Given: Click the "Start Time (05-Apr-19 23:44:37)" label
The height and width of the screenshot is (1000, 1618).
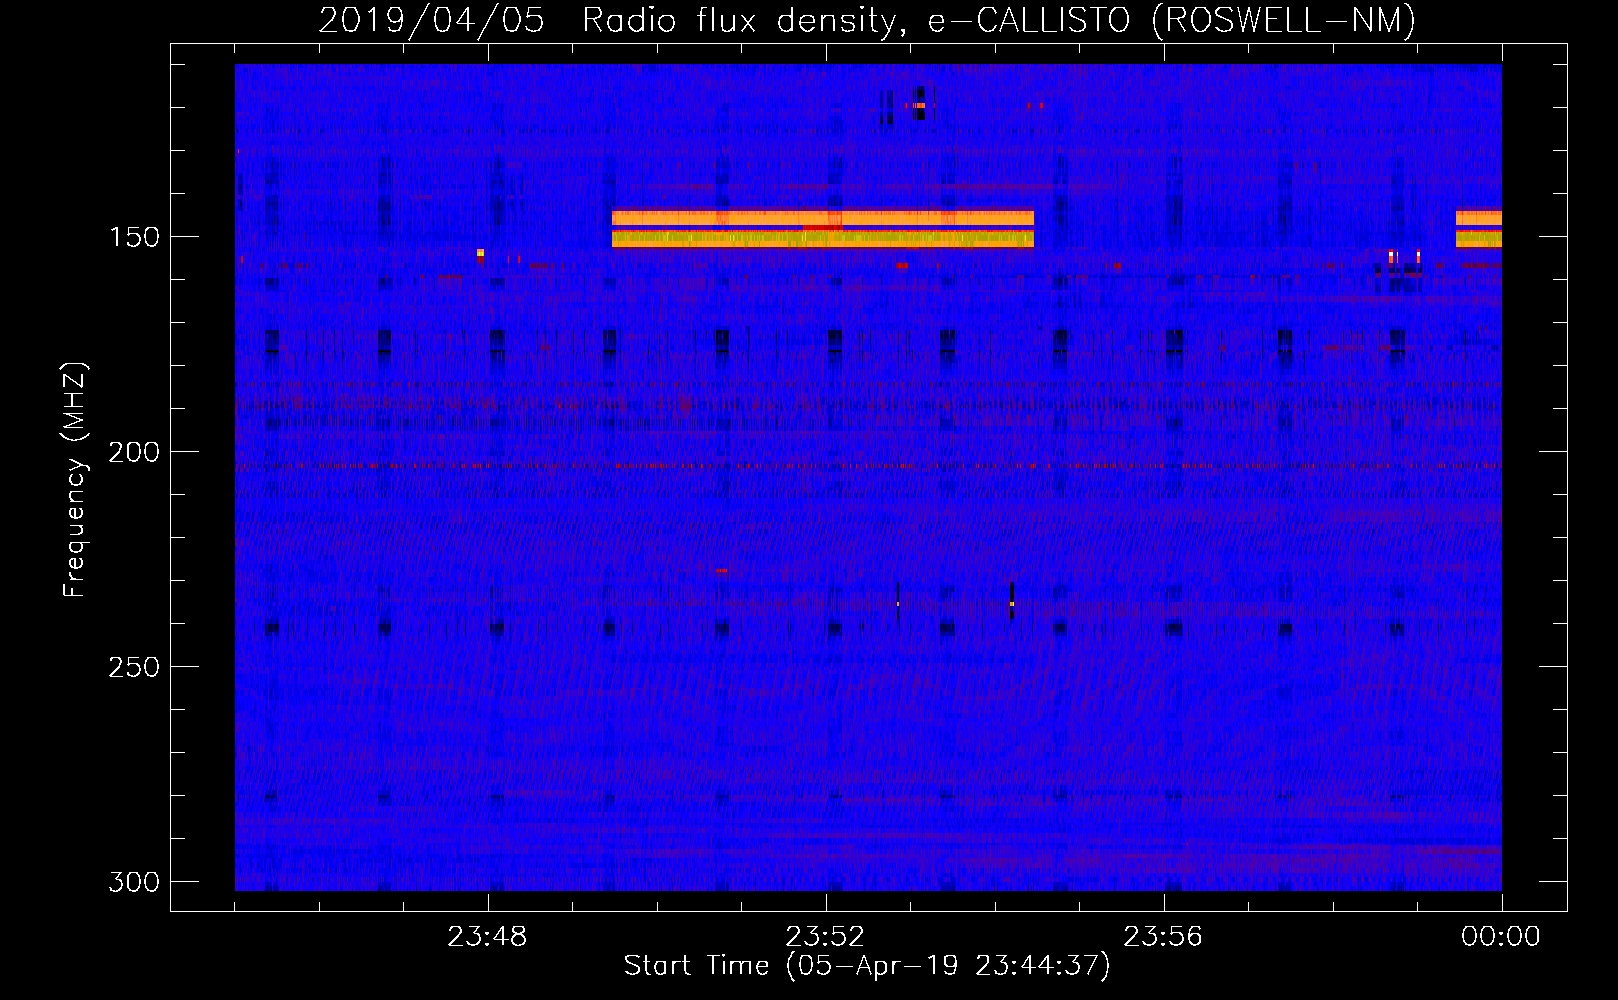Looking at the screenshot, I should [x=867, y=966].
